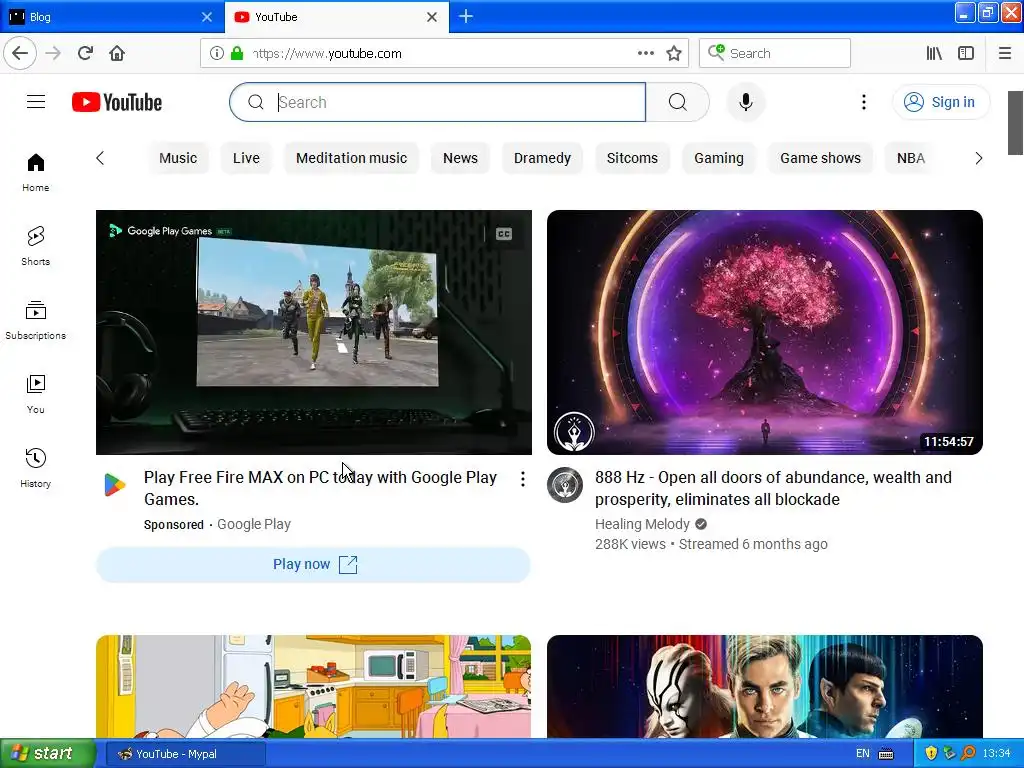
Task: Activate voice search microphone
Action: pos(745,102)
